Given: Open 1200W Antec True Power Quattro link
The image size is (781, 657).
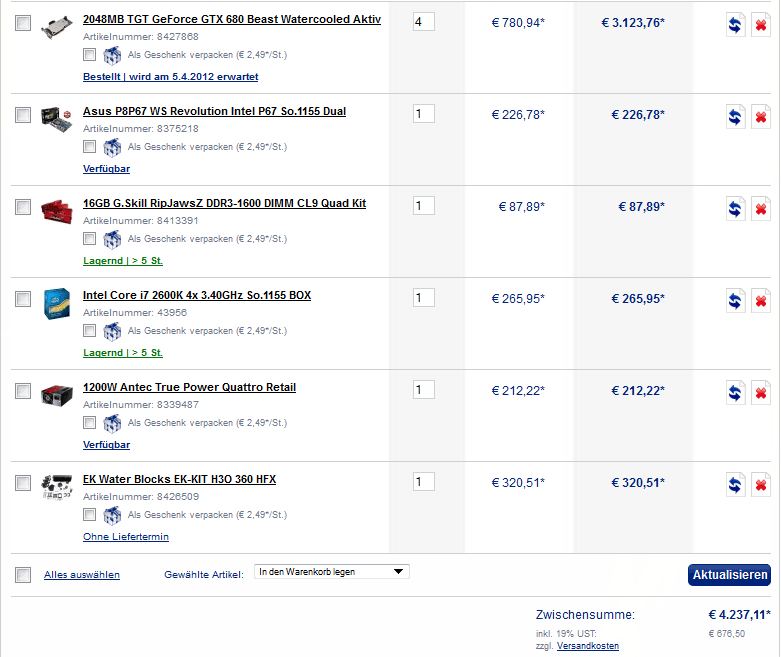Looking at the screenshot, I should pos(189,388).
